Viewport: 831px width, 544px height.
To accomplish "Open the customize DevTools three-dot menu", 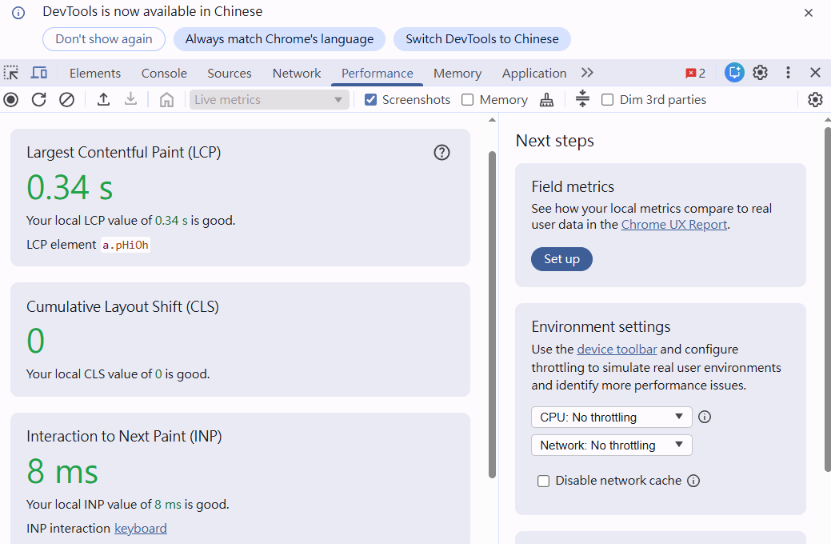I will [x=788, y=73].
